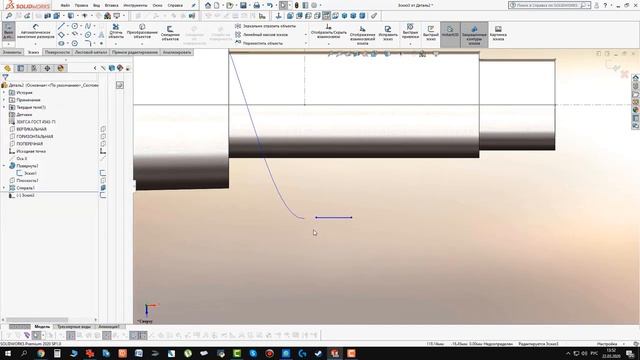Click the Save icon in title toolbar
Image resolution: width=640 pixels, height=360 pixels.
pos(243,5)
